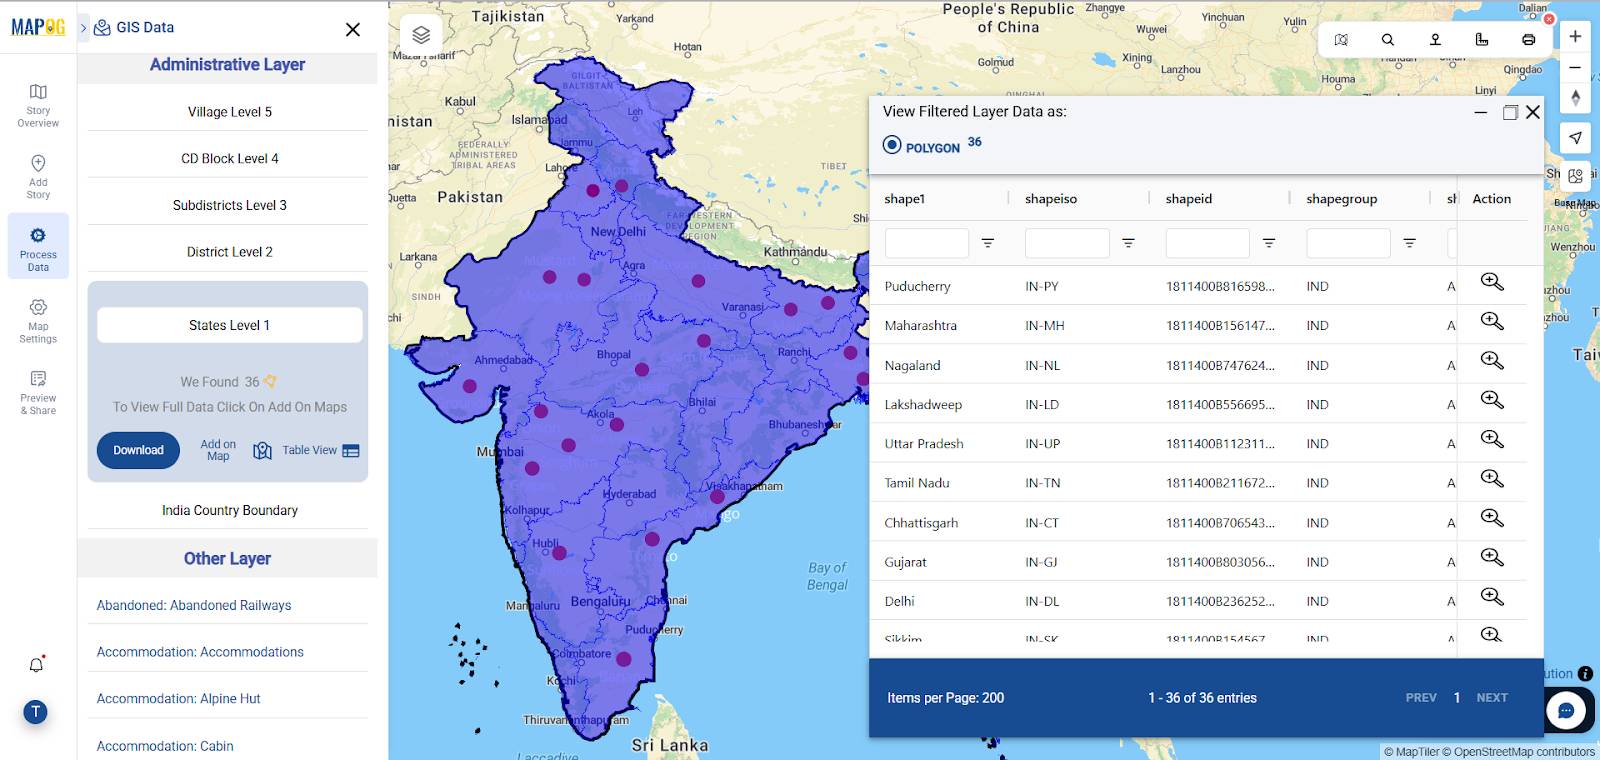This screenshot has height=760, width=1600.
Task: Open the chat support bubble
Action: tap(1566, 711)
